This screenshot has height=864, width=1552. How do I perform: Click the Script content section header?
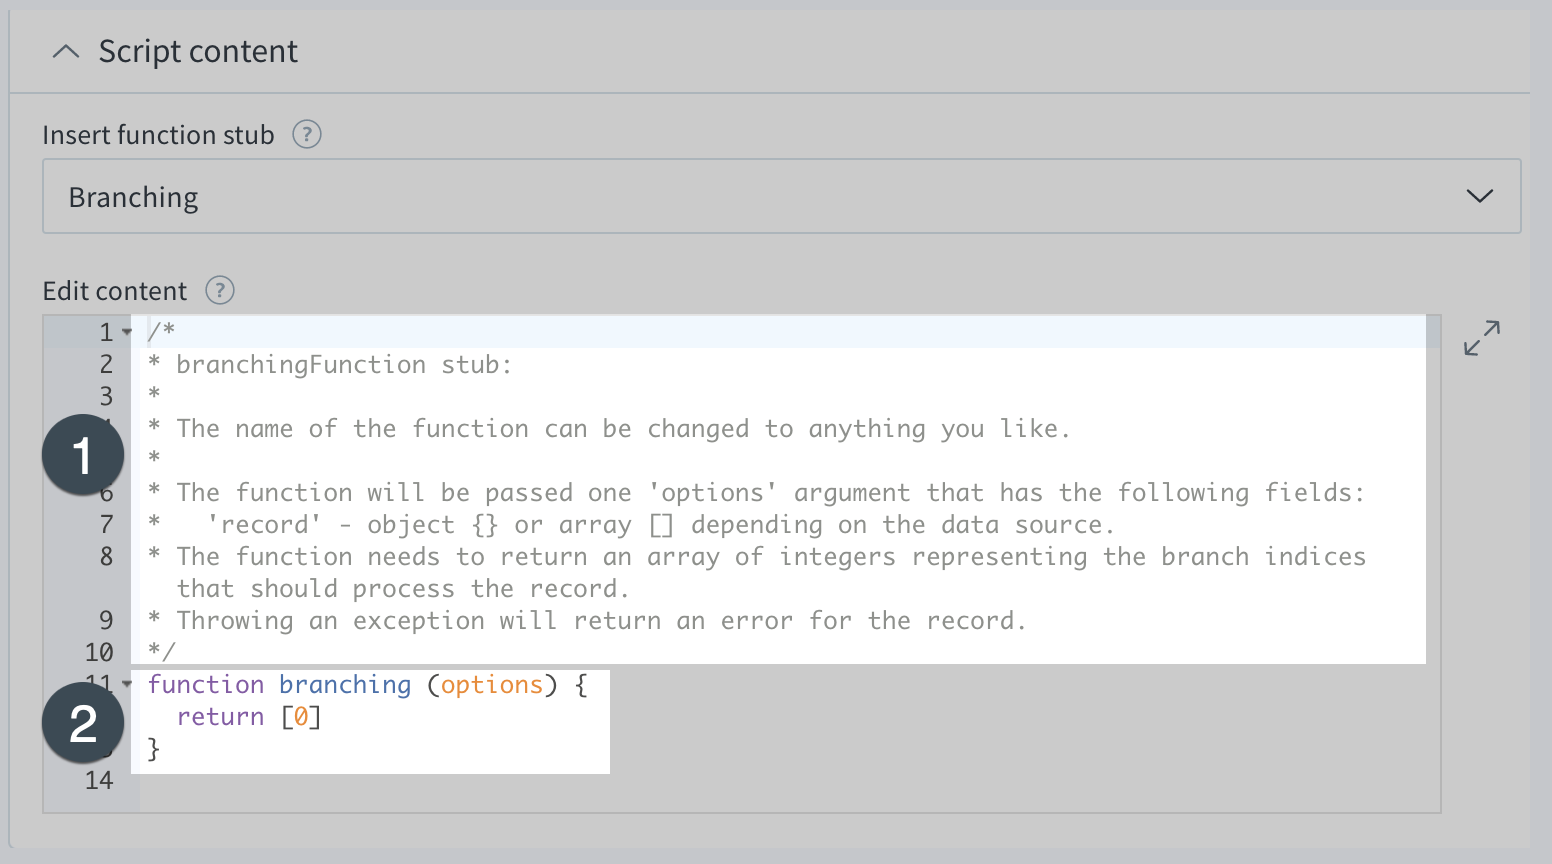click(197, 50)
